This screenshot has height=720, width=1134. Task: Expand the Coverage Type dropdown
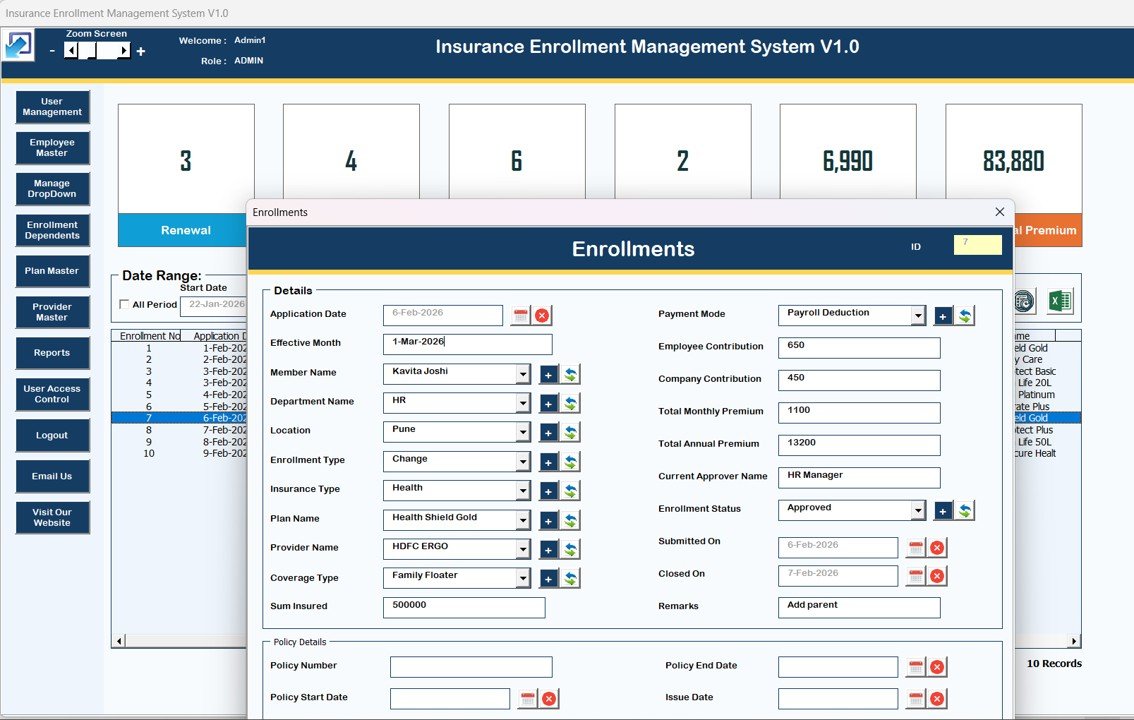(523, 579)
